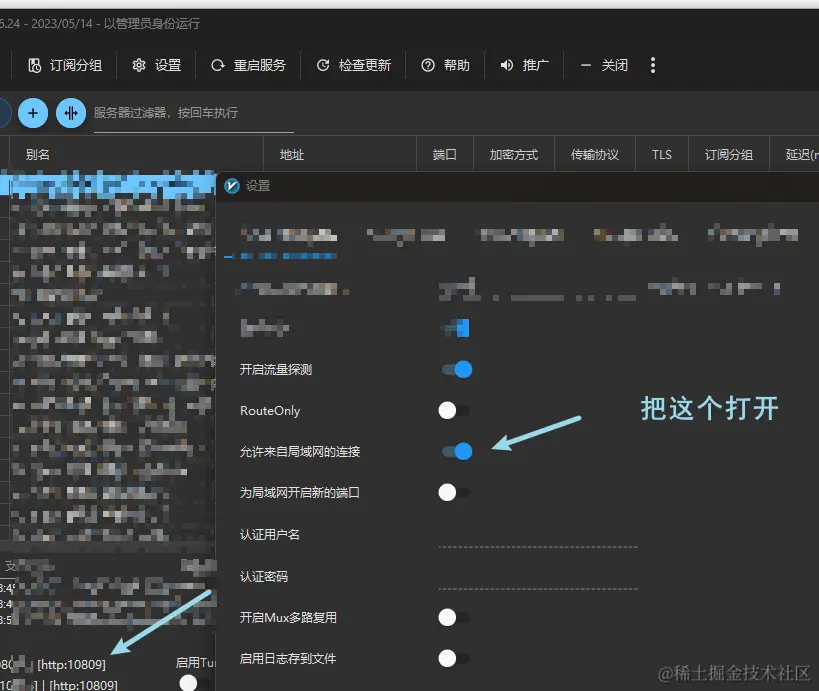The height and width of the screenshot is (691, 819).
Task: Click the 设置 gear icon in toolbar
Action: [x=138, y=65]
